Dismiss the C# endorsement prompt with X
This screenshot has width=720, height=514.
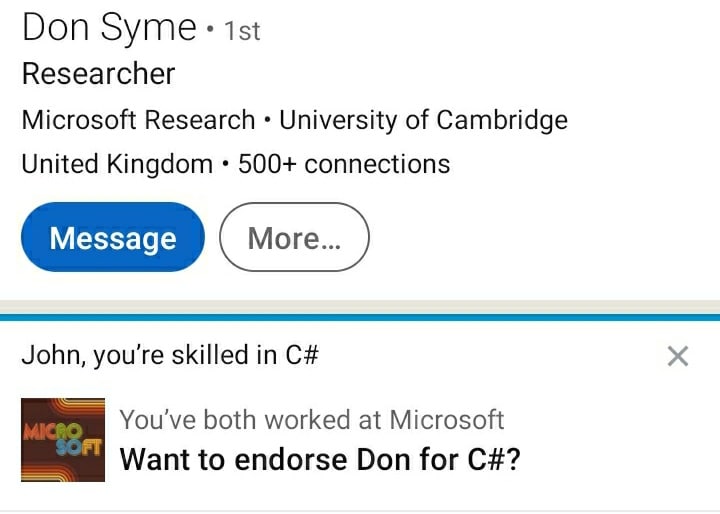tap(678, 356)
